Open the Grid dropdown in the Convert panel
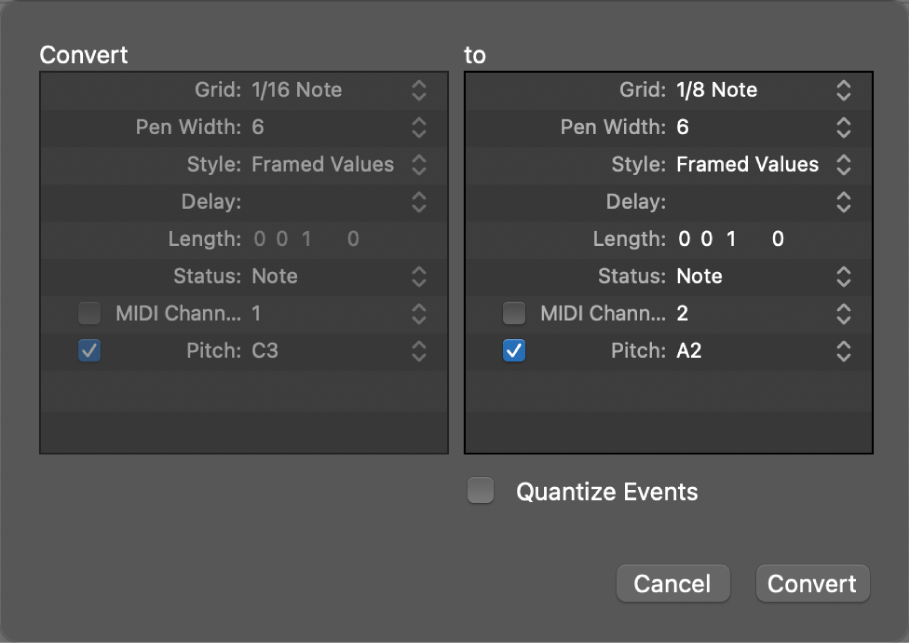 419,90
